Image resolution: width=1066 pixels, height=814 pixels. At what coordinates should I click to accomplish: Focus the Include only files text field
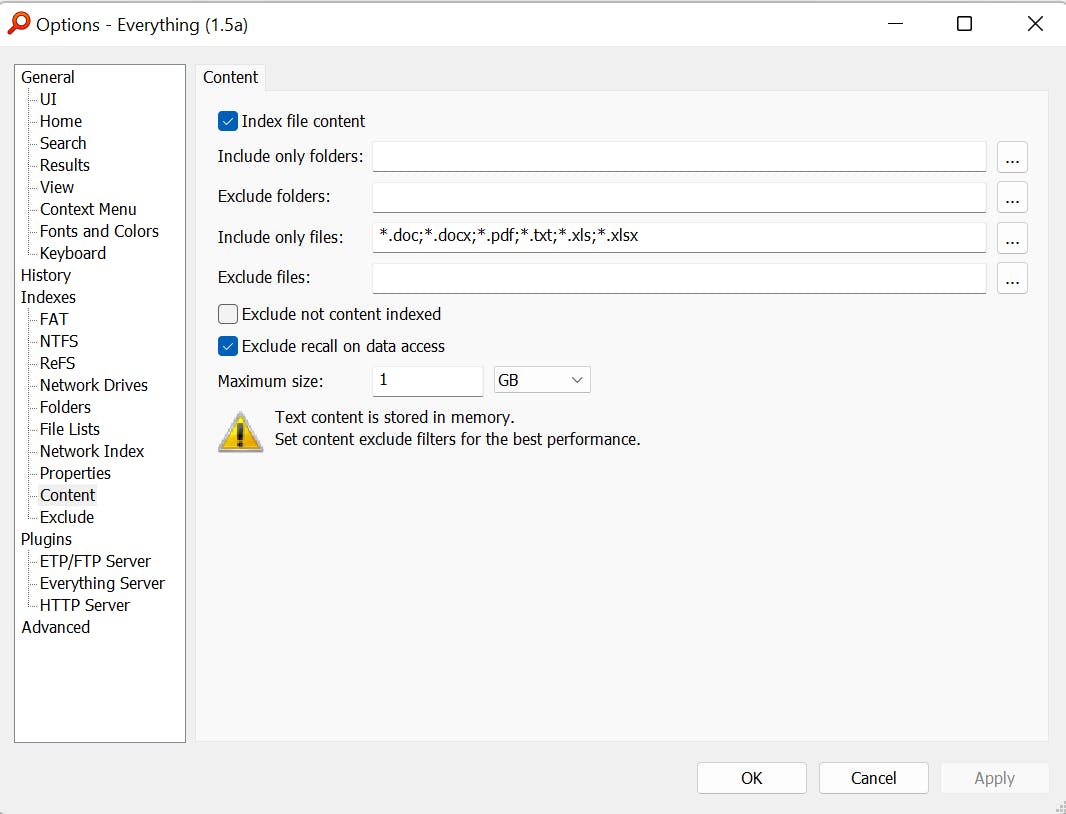tap(679, 238)
